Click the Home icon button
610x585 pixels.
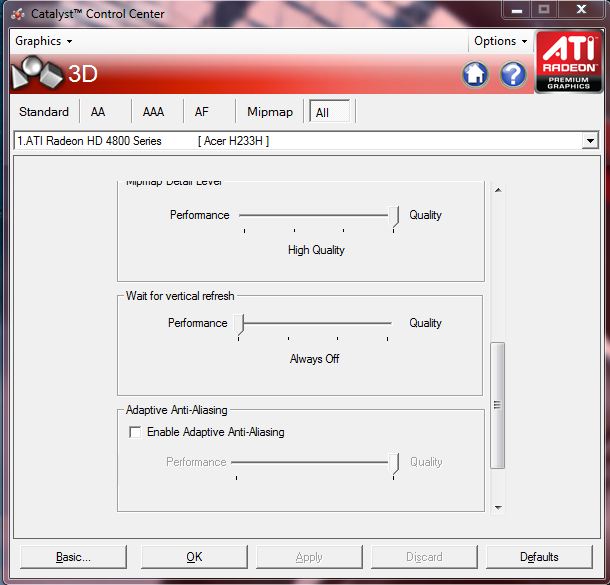[x=475, y=74]
